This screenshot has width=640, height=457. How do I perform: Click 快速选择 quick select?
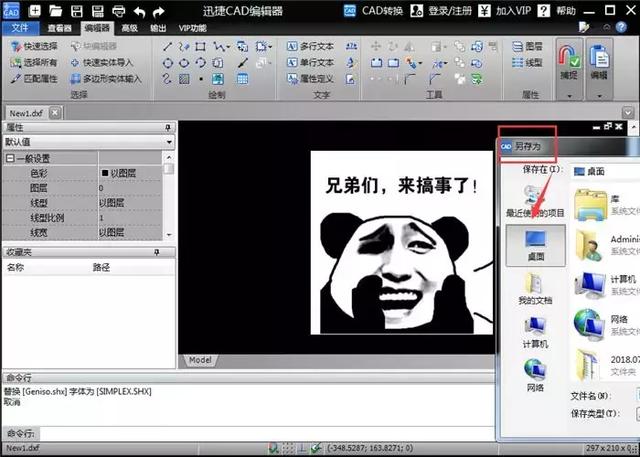[x=34, y=46]
